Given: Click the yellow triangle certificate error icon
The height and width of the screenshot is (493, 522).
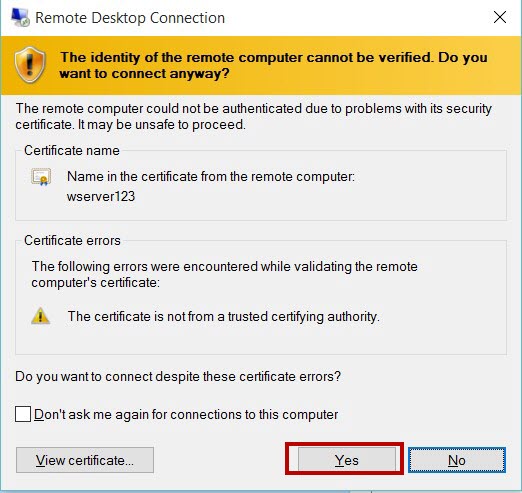Looking at the screenshot, I should [x=40, y=316].
